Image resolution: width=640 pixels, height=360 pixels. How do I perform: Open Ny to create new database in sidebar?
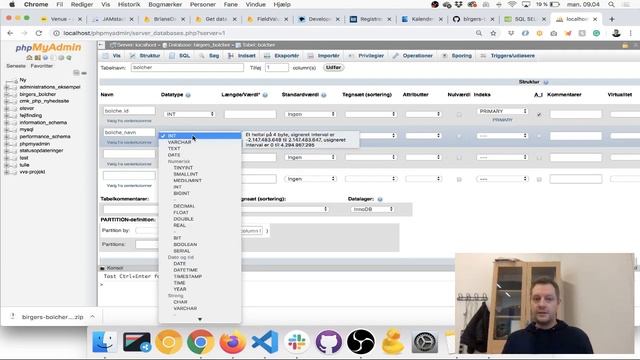pyautogui.click(x=23, y=80)
